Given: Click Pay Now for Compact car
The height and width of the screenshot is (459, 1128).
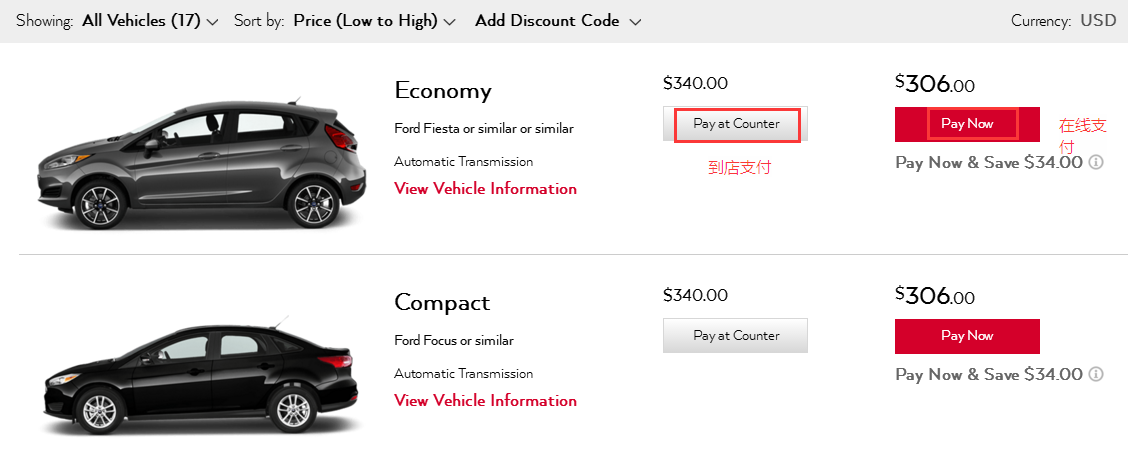Looking at the screenshot, I should (967, 336).
